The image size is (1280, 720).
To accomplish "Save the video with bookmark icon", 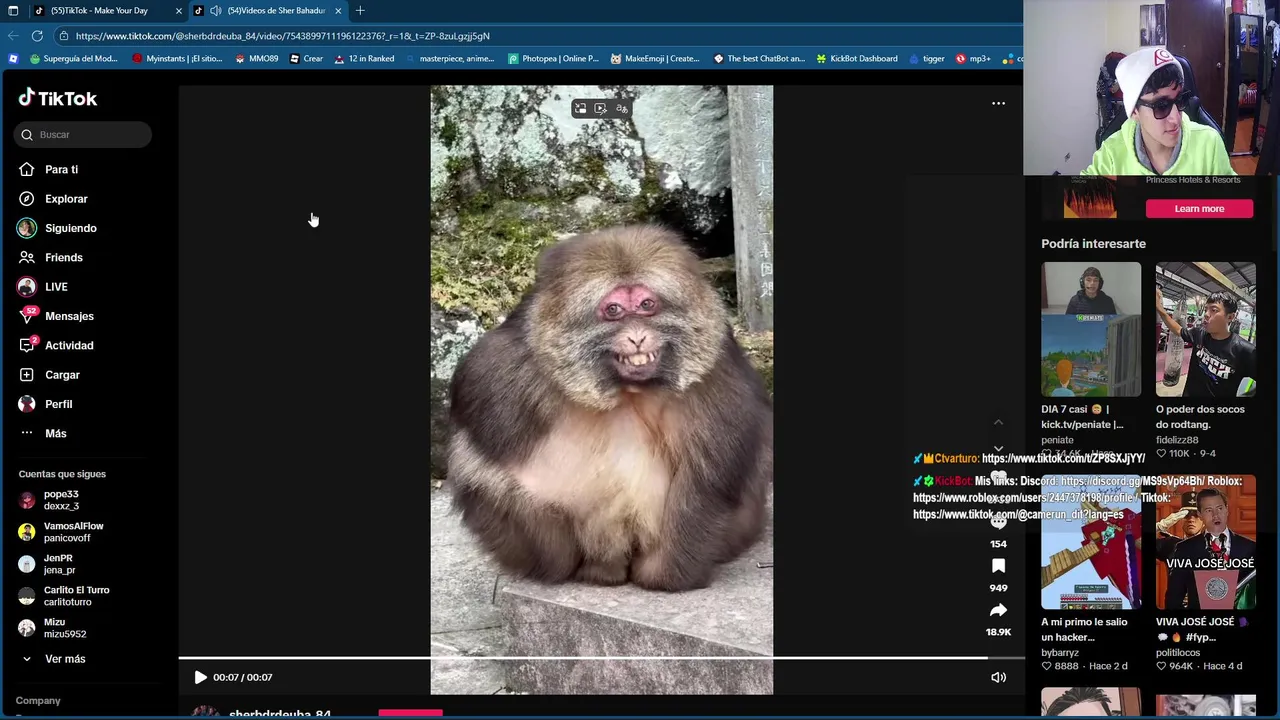I will pos(998,566).
